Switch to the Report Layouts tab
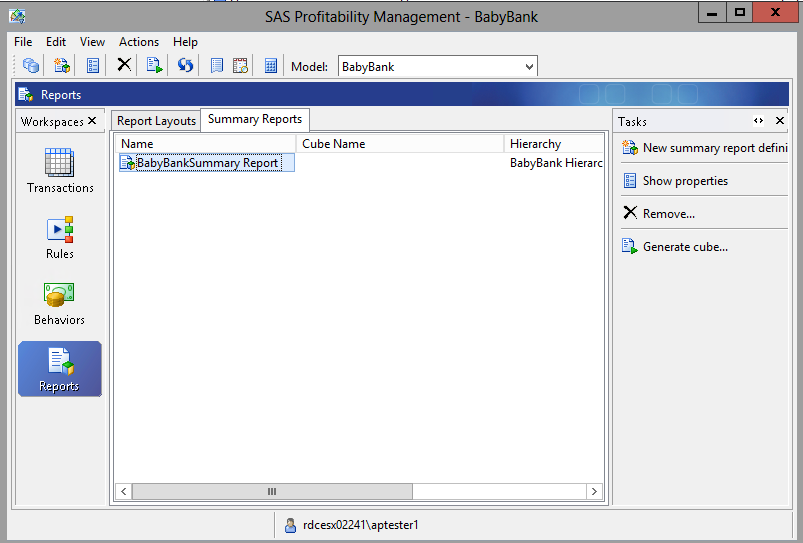 (x=156, y=121)
